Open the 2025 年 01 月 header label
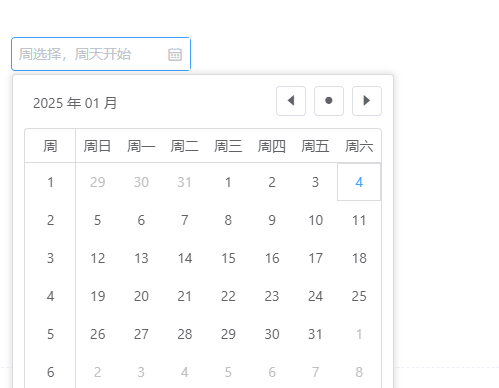The image size is (499, 388). (x=75, y=103)
